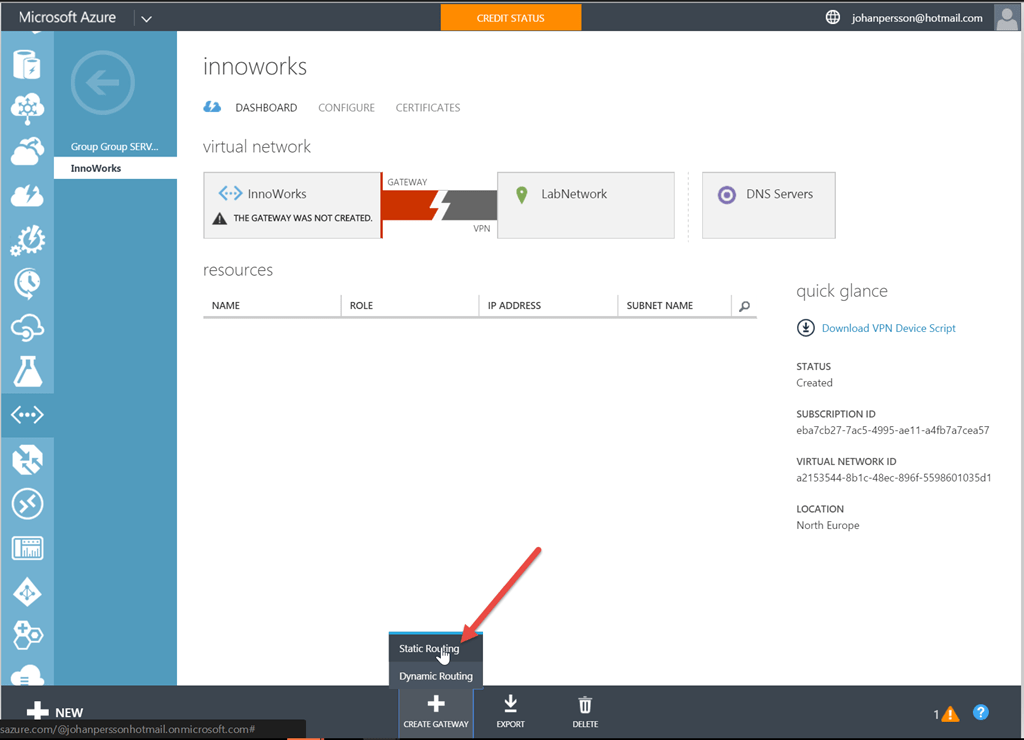Screen dimensions: 1024x740
Task: Click the LabNetwork green pin icon
Action: [521, 195]
